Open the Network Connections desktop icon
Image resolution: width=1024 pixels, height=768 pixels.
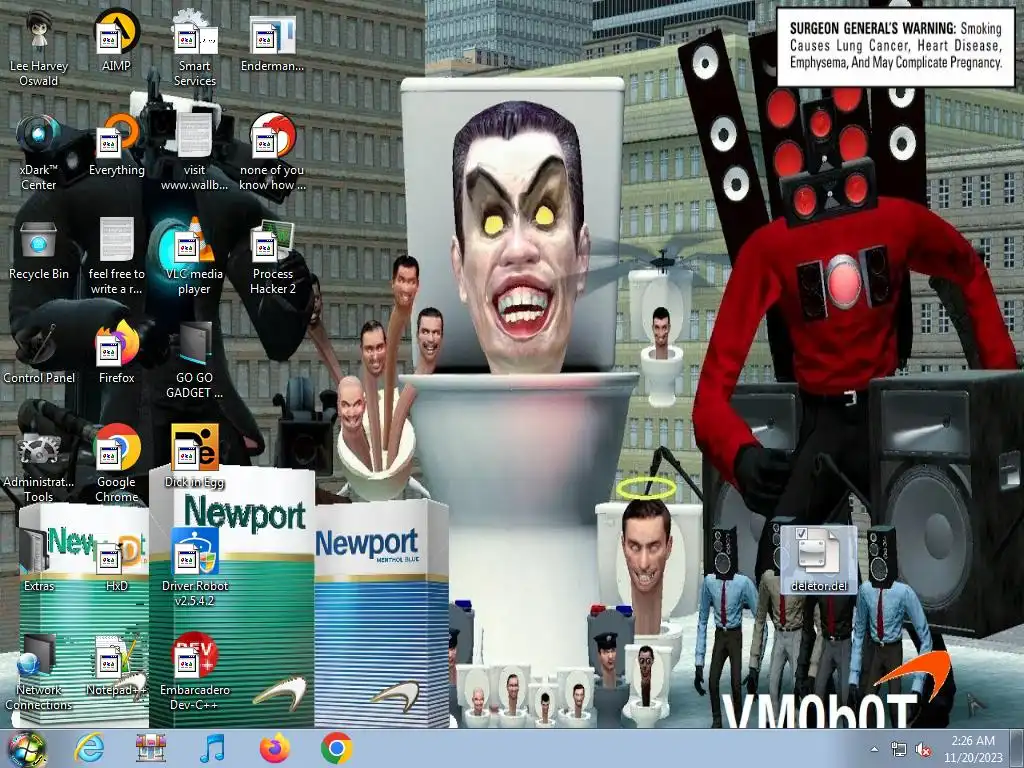pyautogui.click(x=39, y=673)
